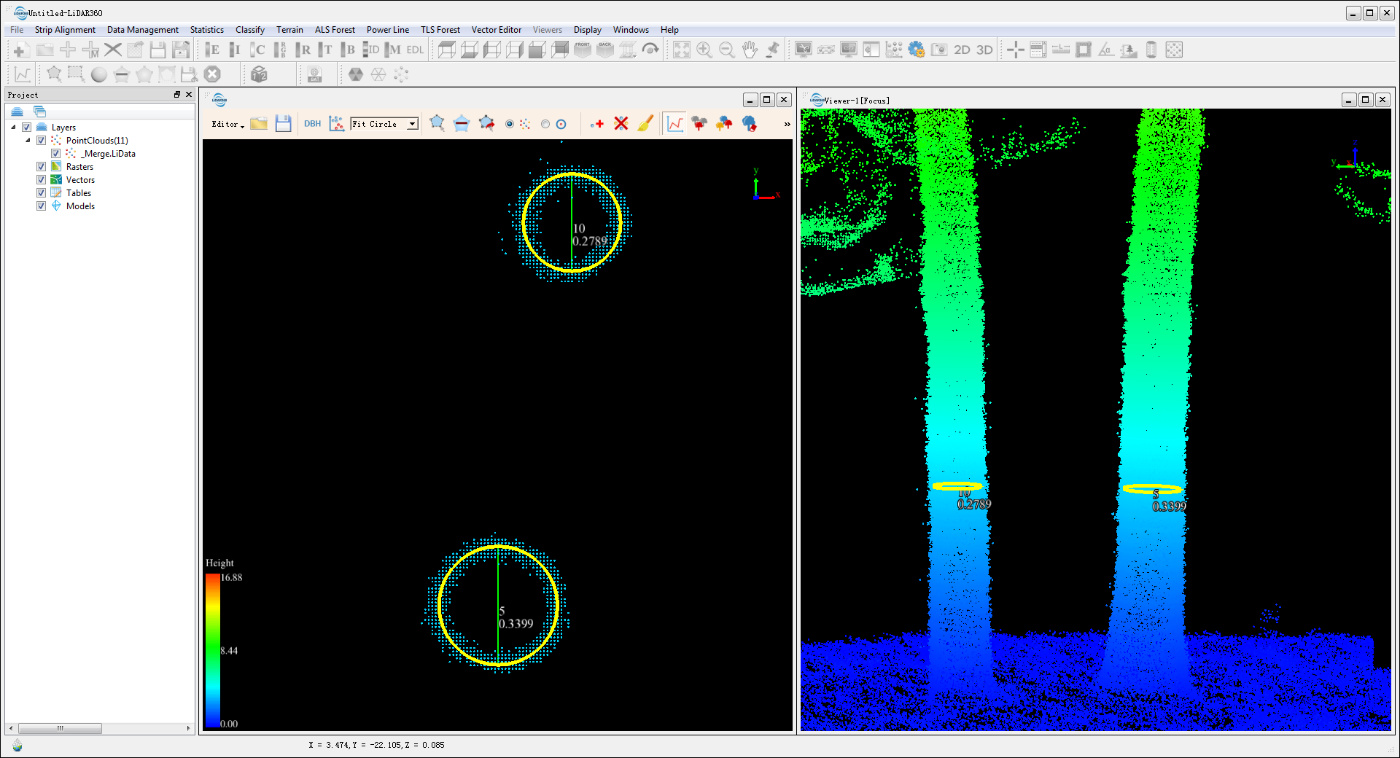The image size is (1400, 758).
Task: Click the blue gear settings icon
Action: click(916, 49)
